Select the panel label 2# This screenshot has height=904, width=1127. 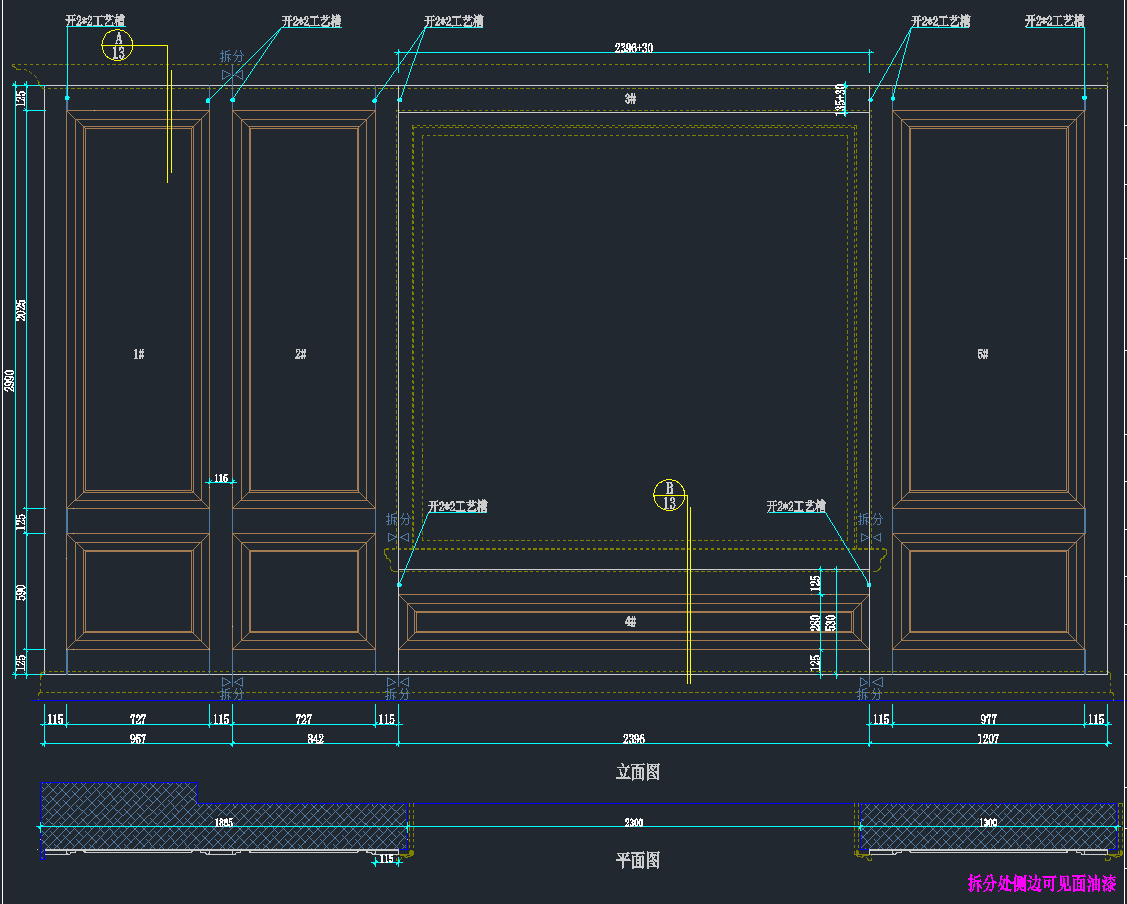(300, 354)
